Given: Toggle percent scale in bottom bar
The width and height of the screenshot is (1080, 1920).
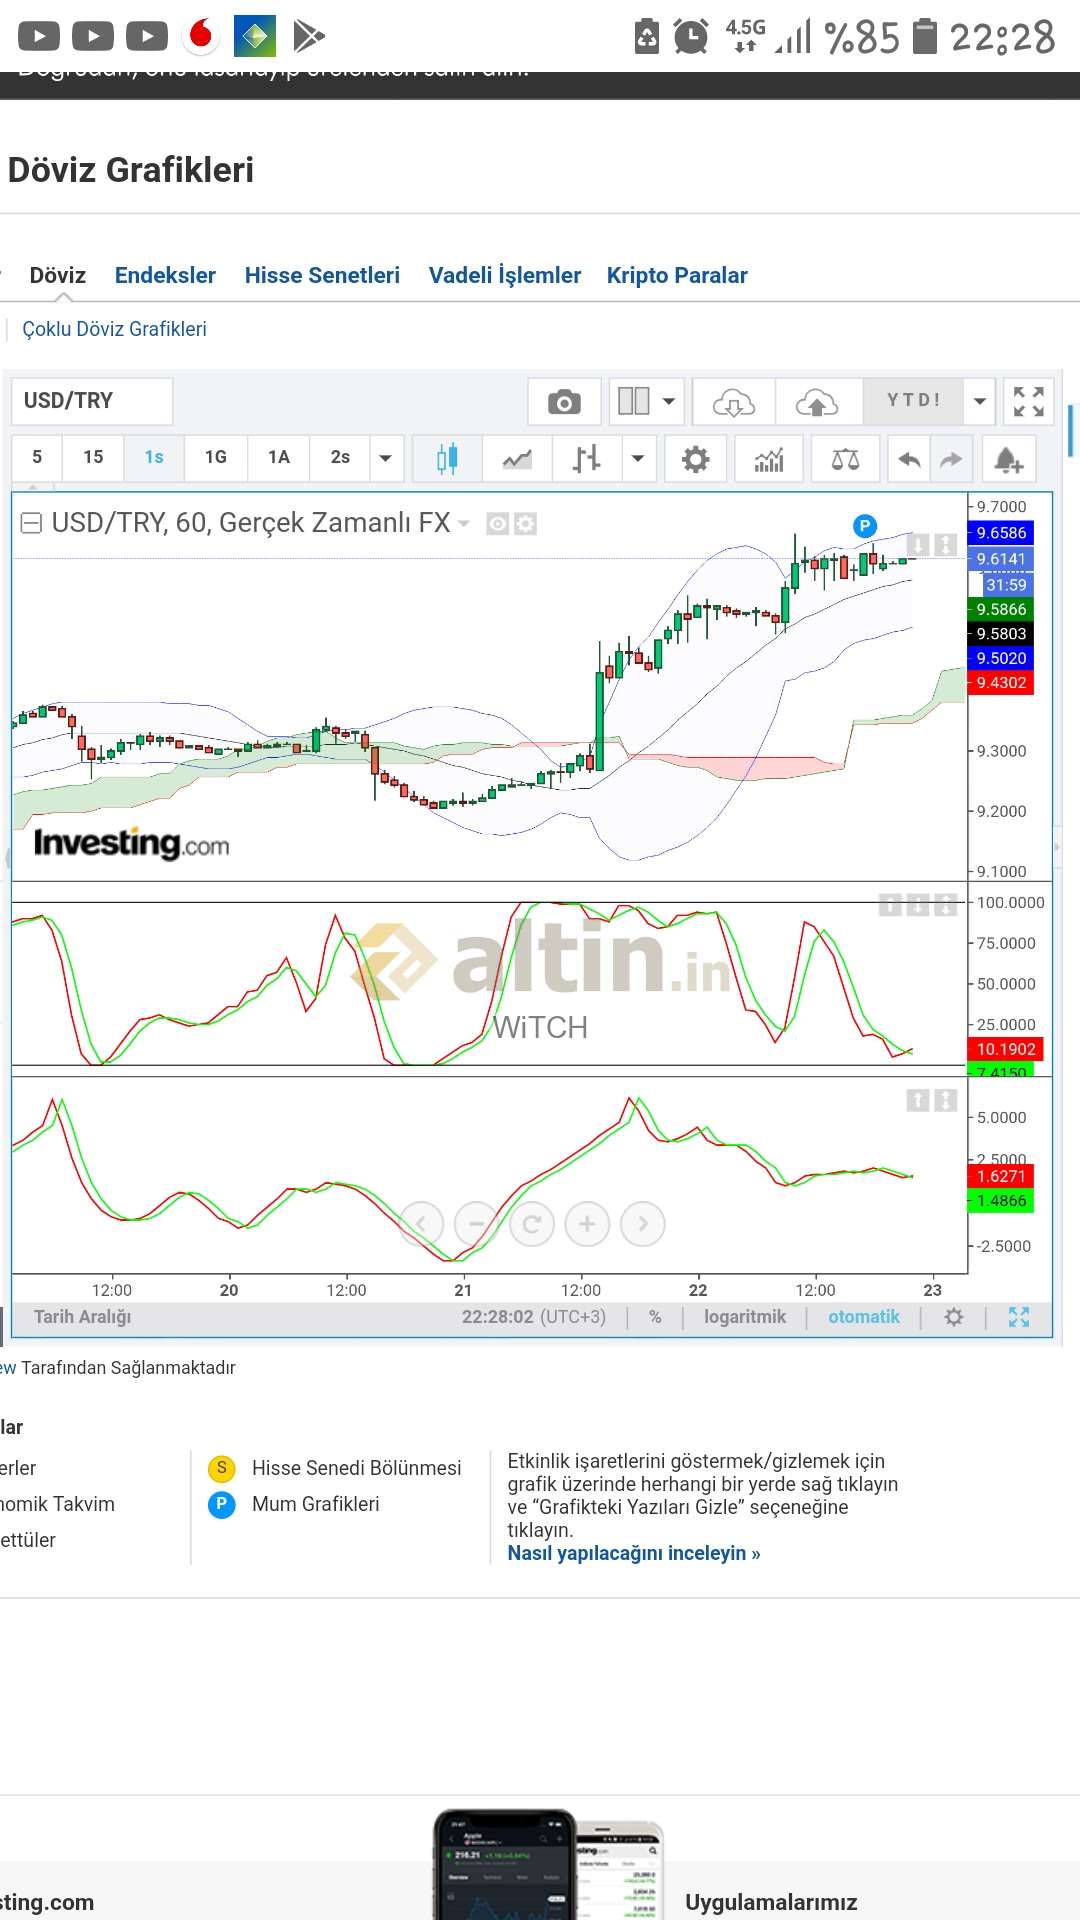Looking at the screenshot, I should 655,1317.
